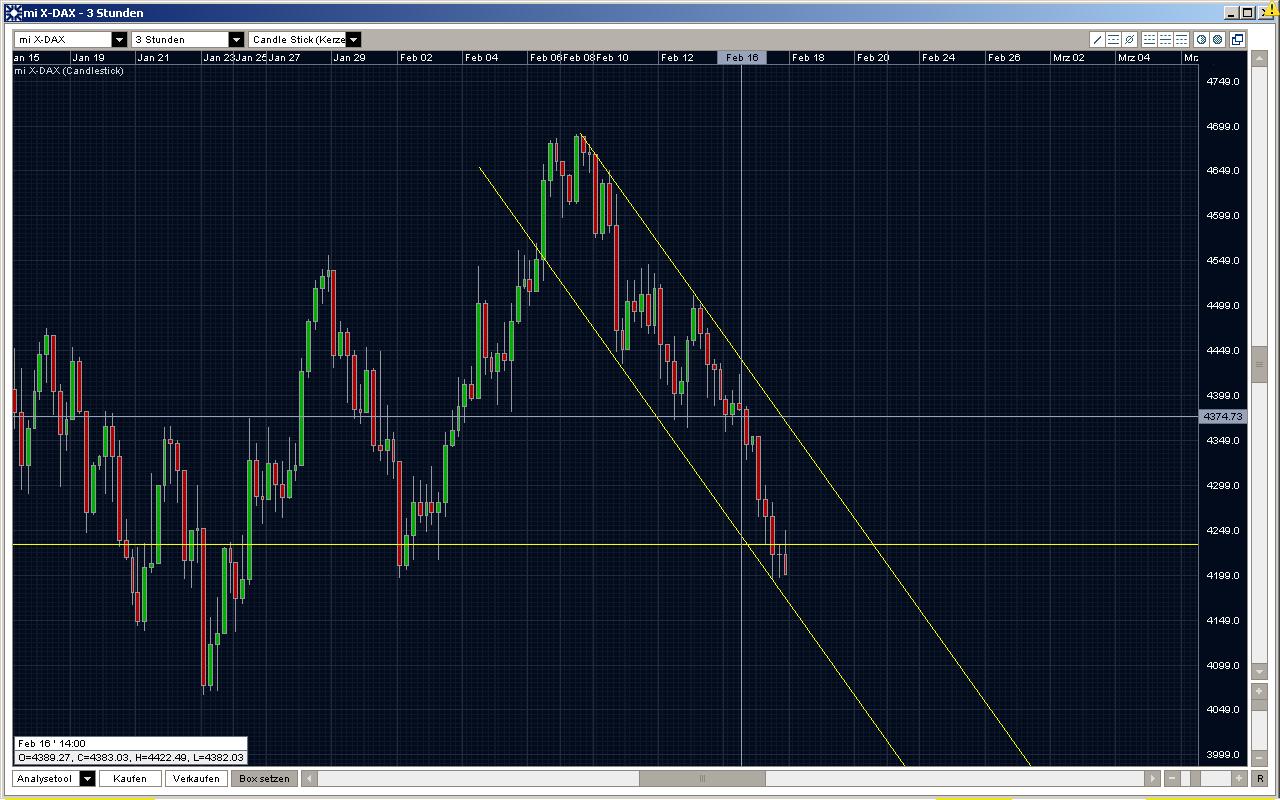Open the mi X-DAX instrument dropdown
Screen dimensions: 1280x800
119,39
